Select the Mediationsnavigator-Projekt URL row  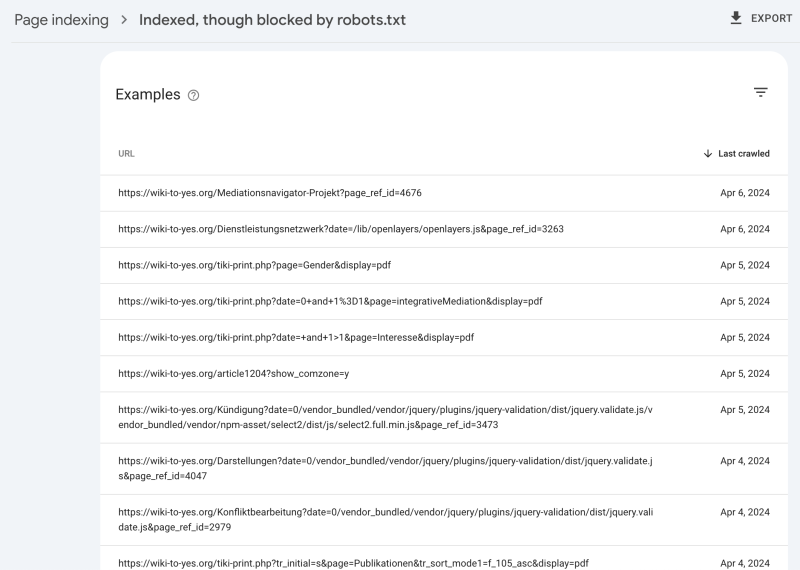277,193
